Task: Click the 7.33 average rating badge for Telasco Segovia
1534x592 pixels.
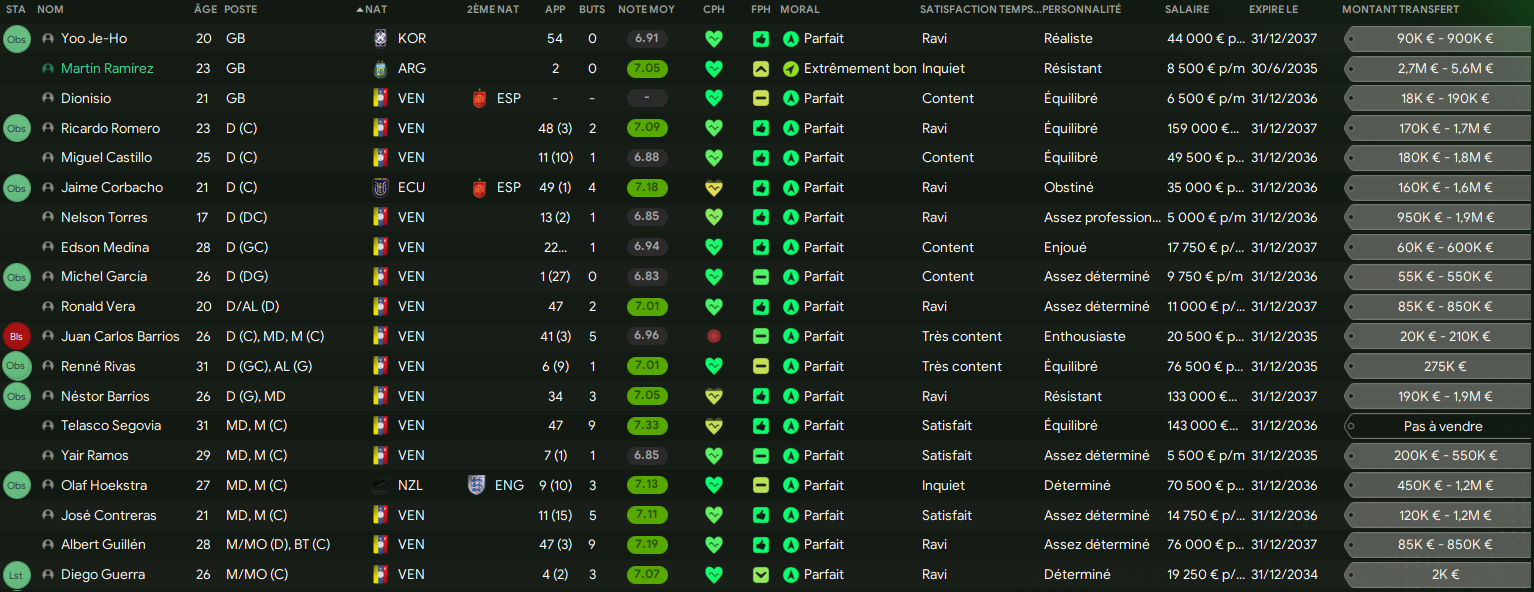Action: 647,426
